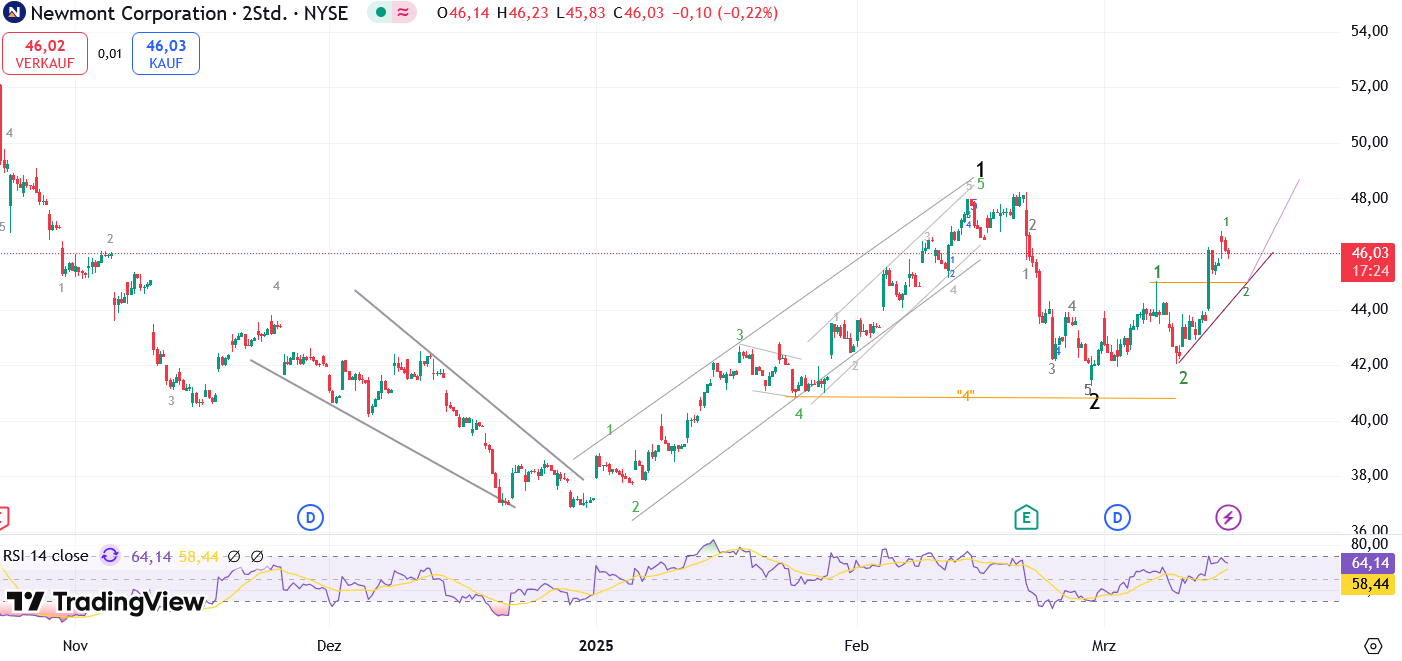Open chart settings gear at bottom right

pos(1373,645)
